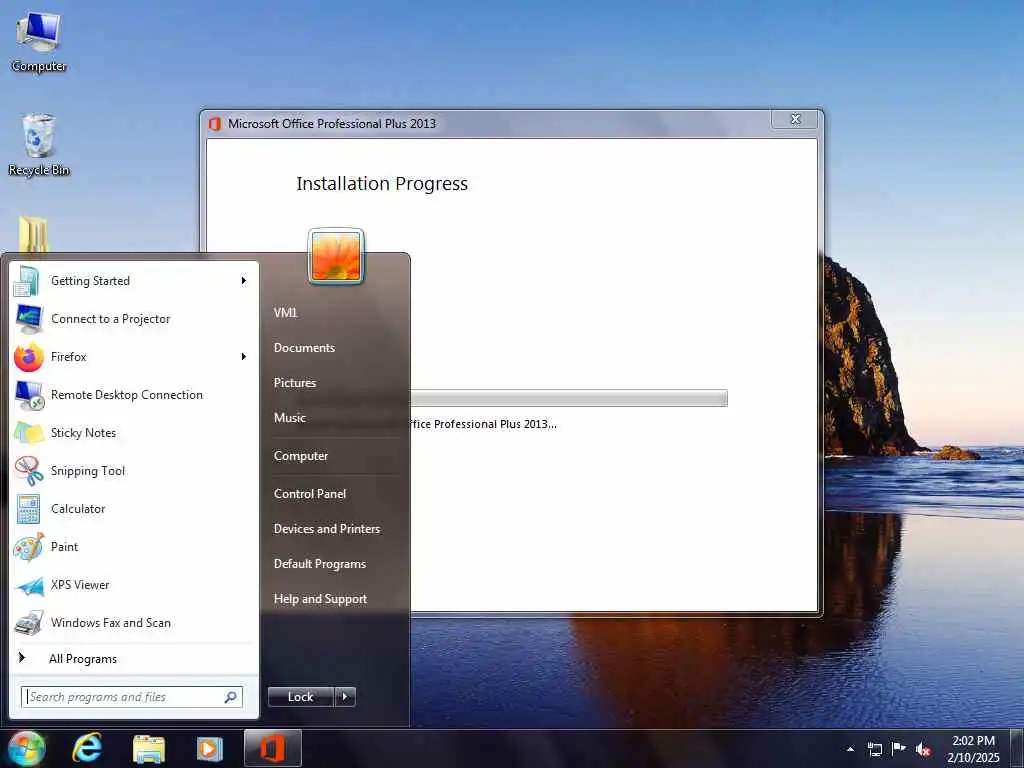The height and width of the screenshot is (768, 1024).
Task: Click the Connect to a Projector label
Action: [x=110, y=319]
